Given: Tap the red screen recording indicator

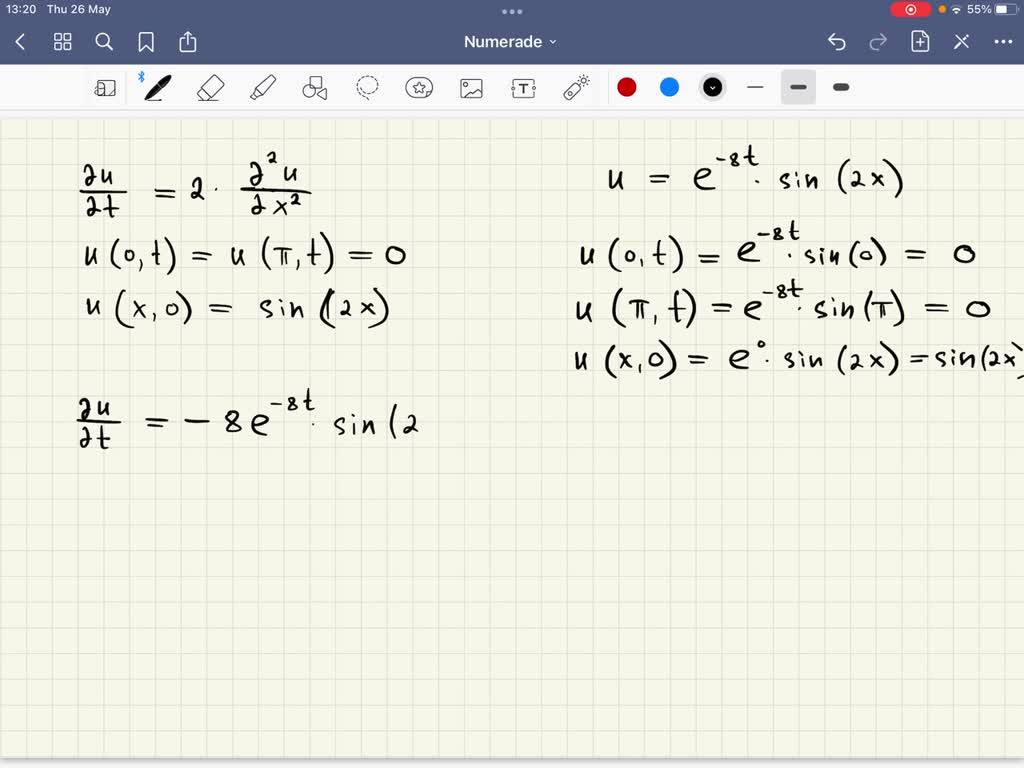Looking at the screenshot, I should click(910, 10).
